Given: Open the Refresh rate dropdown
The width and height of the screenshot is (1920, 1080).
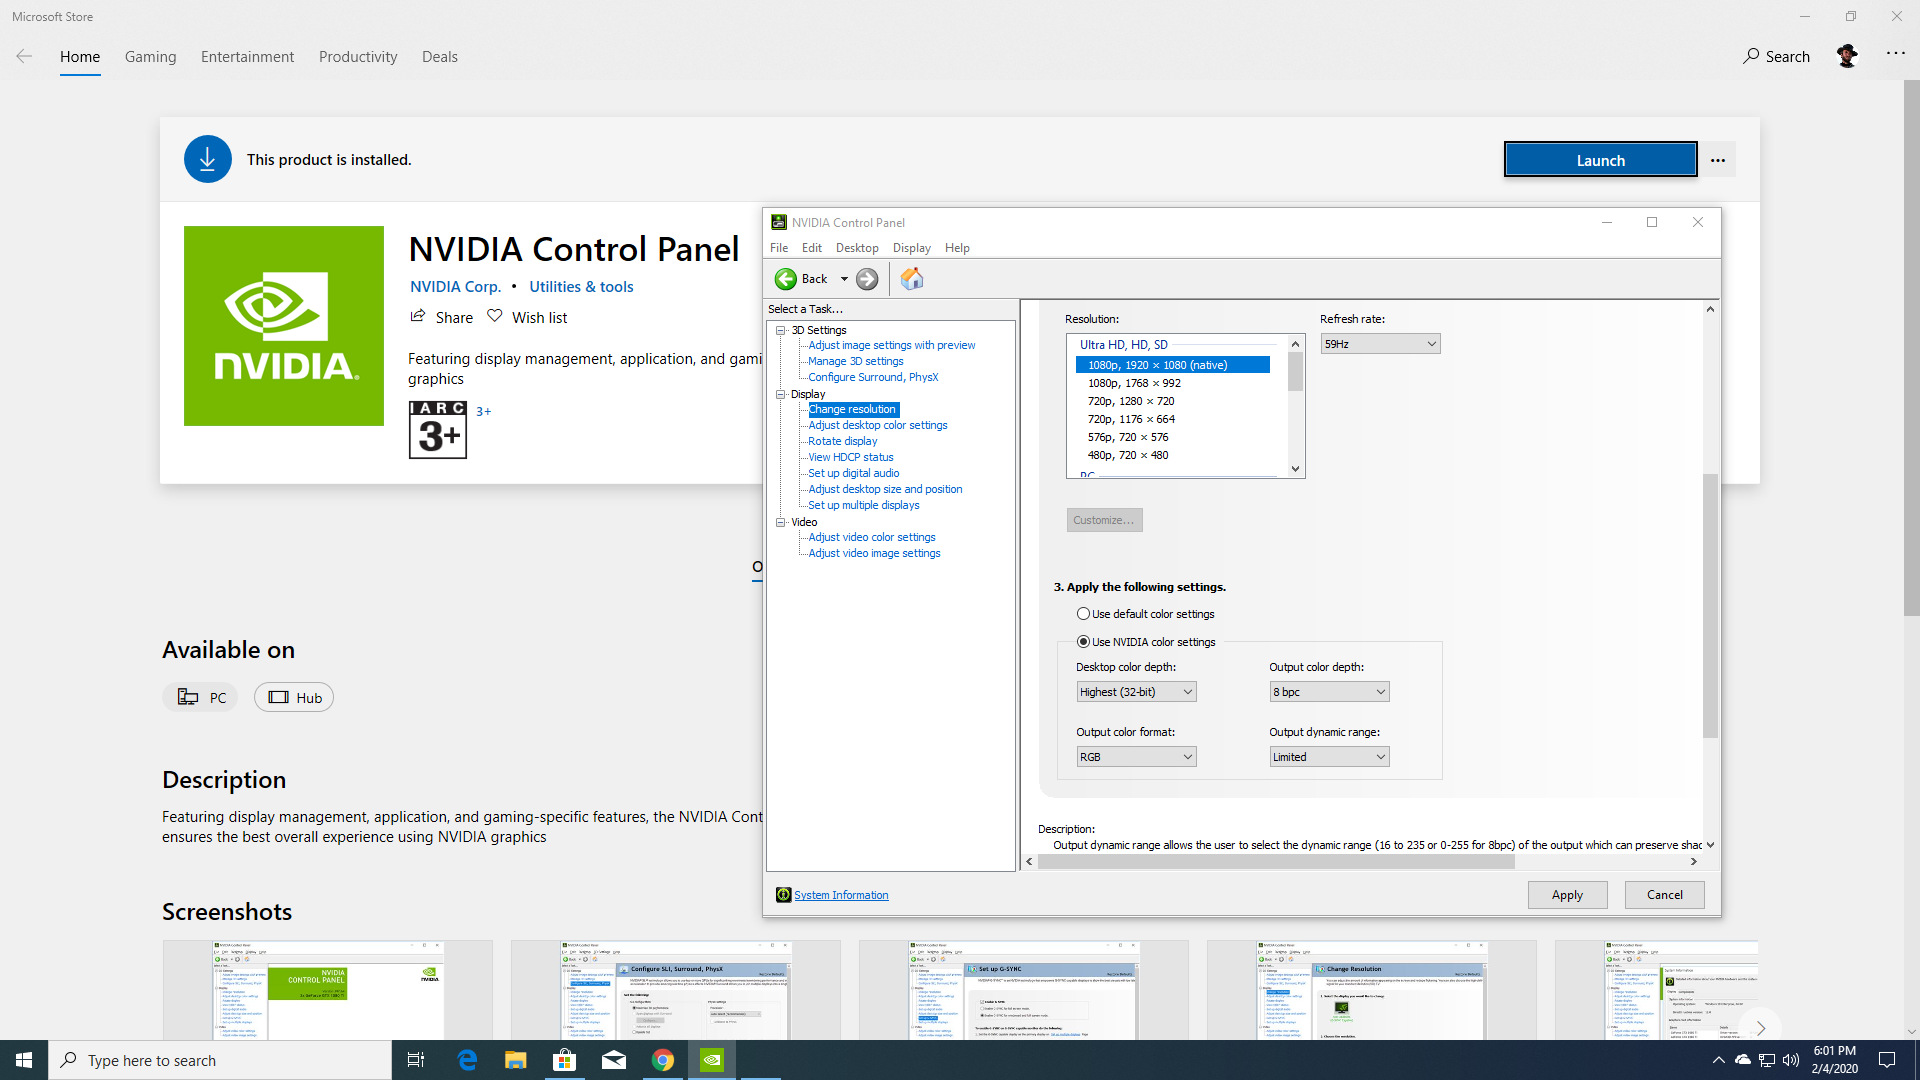Looking at the screenshot, I should [1380, 344].
